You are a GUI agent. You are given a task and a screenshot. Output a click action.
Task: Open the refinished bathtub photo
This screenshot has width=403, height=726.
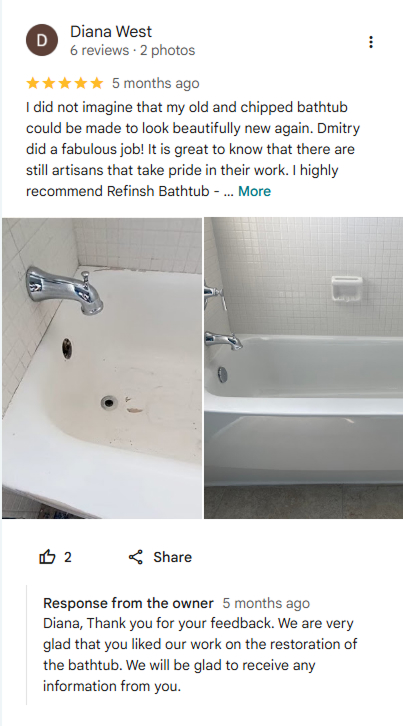(303, 368)
